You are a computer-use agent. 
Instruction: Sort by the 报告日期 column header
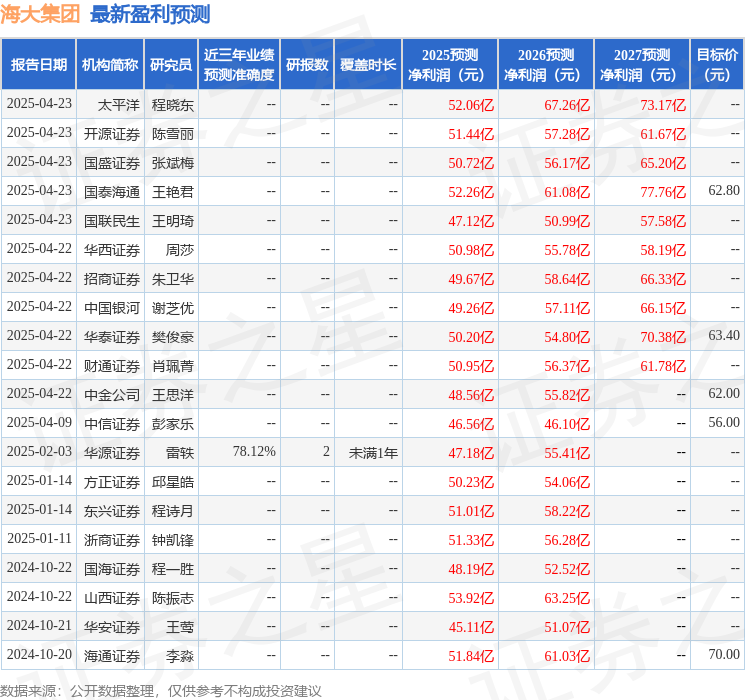tap(38, 65)
